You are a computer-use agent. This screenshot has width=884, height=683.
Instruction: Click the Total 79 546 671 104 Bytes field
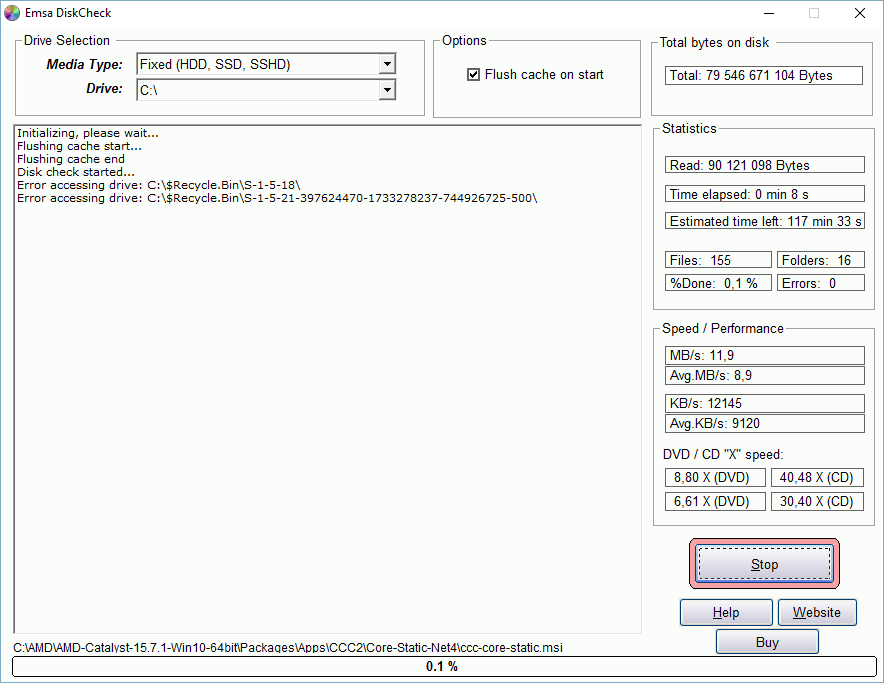click(x=763, y=76)
